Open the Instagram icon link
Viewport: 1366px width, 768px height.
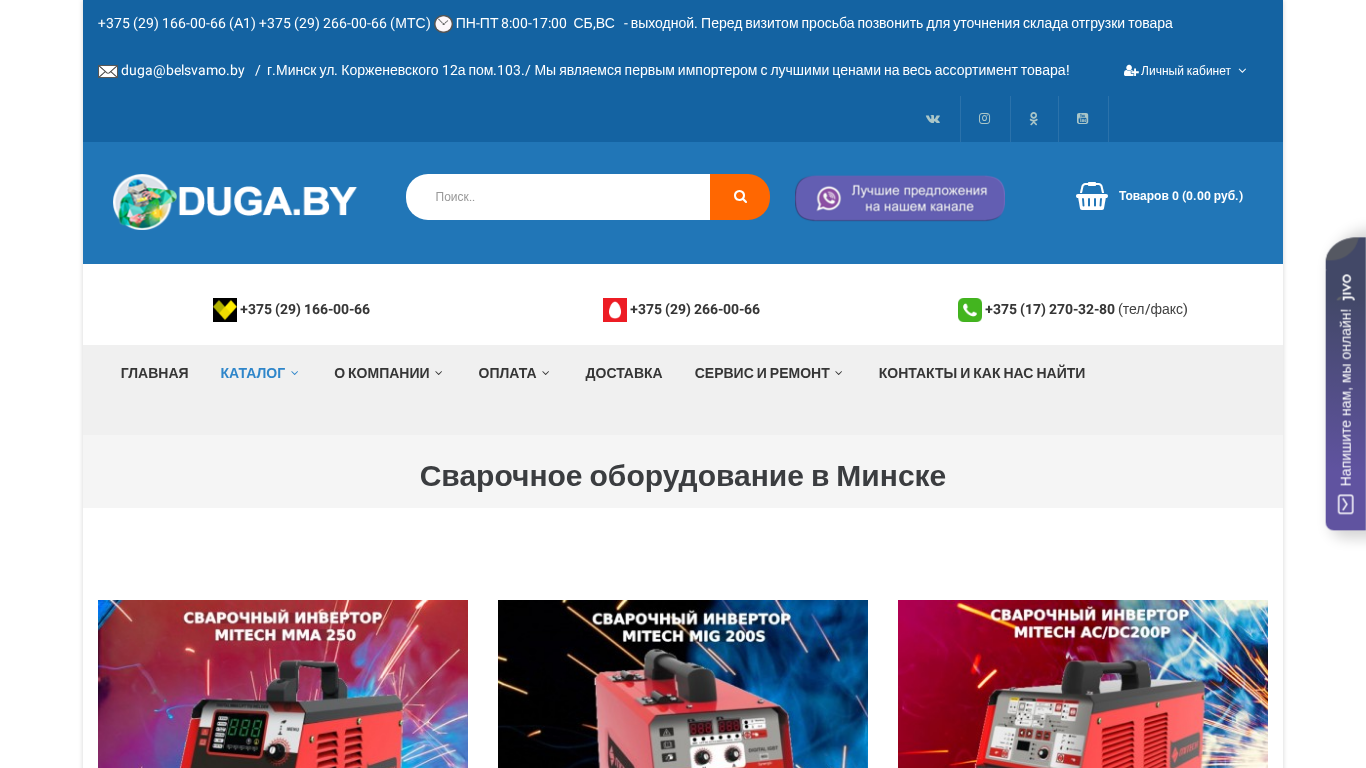tap(985, 119)
